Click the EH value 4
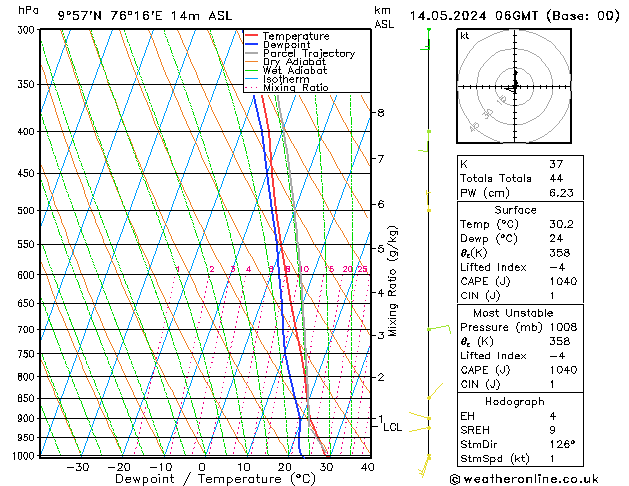The image size is (629, 486). [553, 416]
